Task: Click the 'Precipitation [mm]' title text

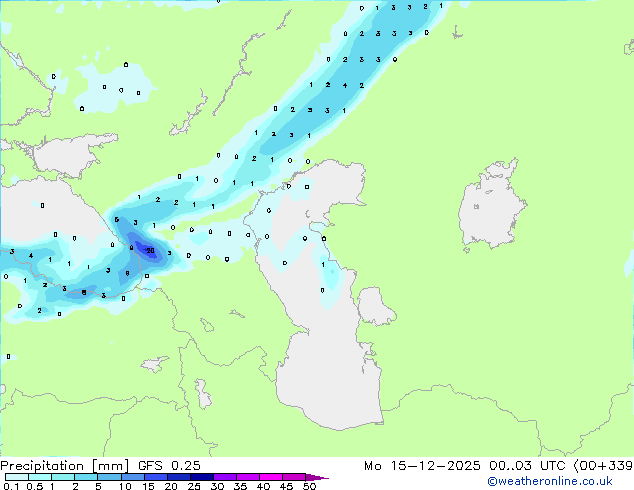Action: point(65,466)
